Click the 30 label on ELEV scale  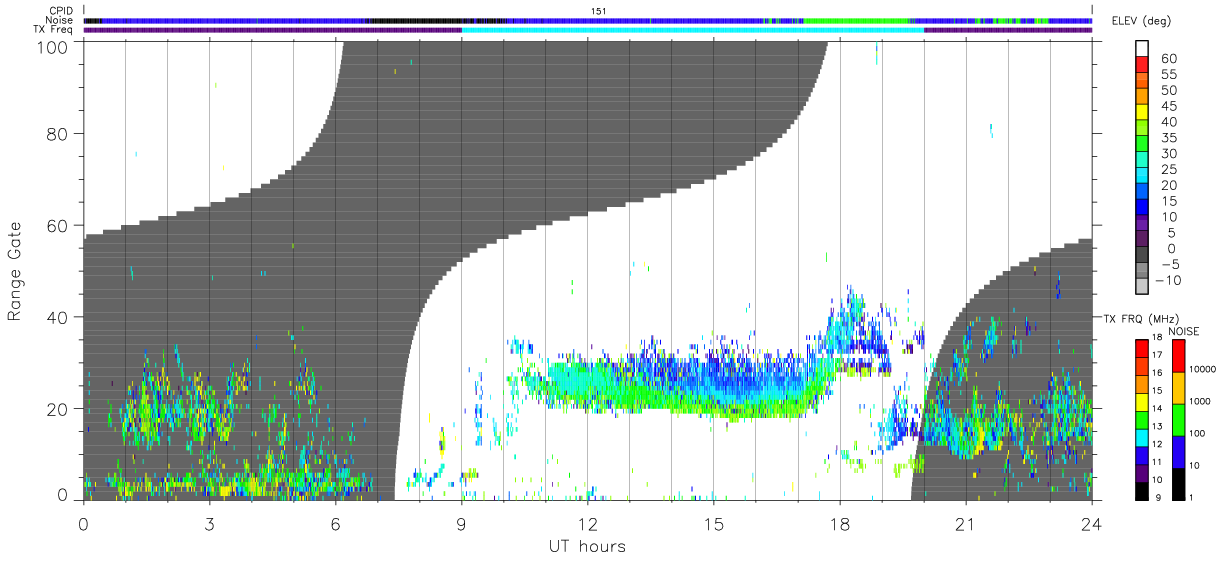(x=1169, y=154)
